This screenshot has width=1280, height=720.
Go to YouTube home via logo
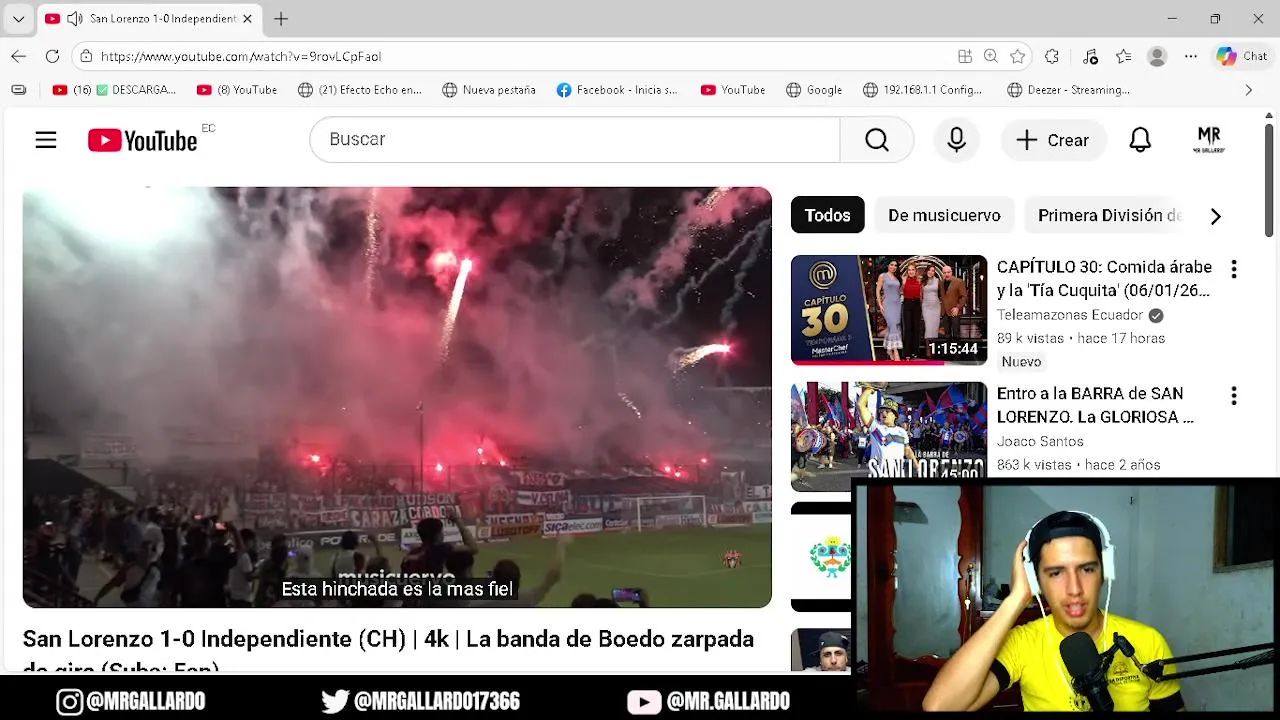142,141
